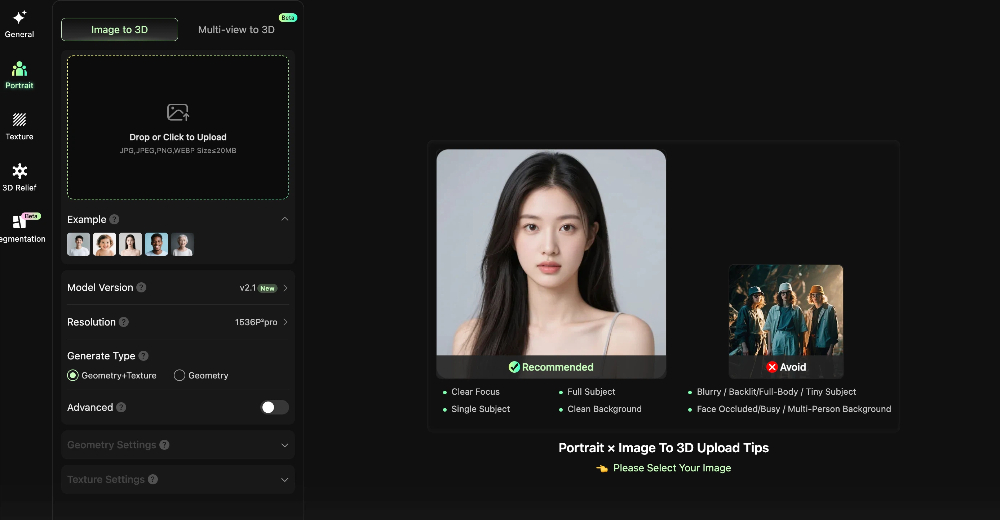Show help info icon beside Model Version
The width and height of the screenshot is (1000, 520).
point(141,288)
